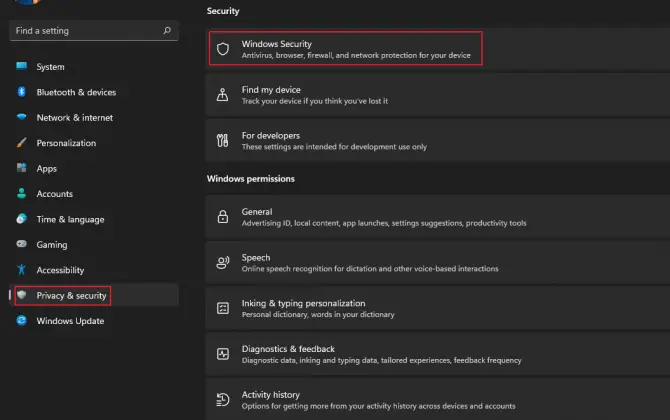Click 'Advertising ID, local content' description
670x420 pixels.
384,223
